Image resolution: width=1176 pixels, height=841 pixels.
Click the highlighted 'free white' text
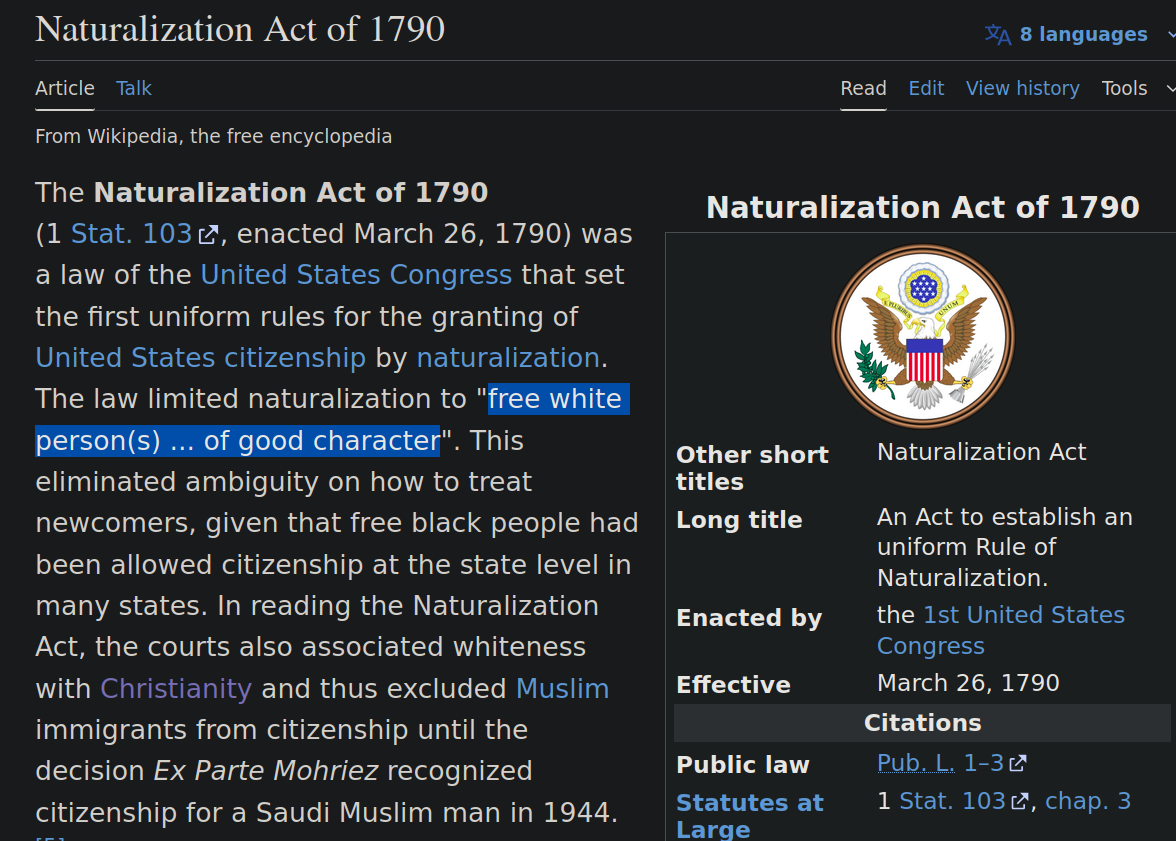pyautogui.click(x=555, y=399)
